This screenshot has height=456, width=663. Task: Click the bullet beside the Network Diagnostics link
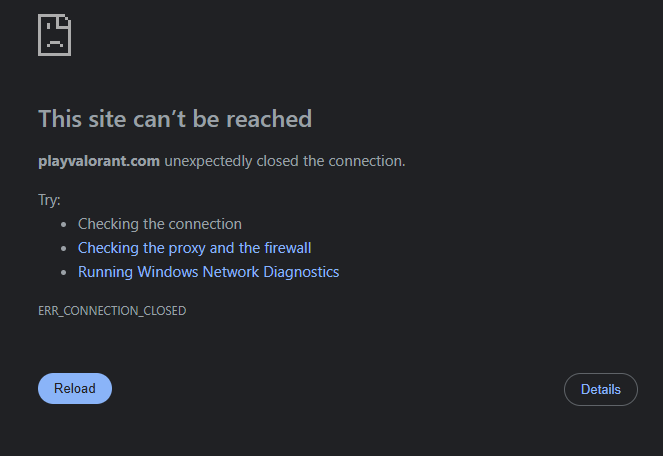[x=63, y=273]
